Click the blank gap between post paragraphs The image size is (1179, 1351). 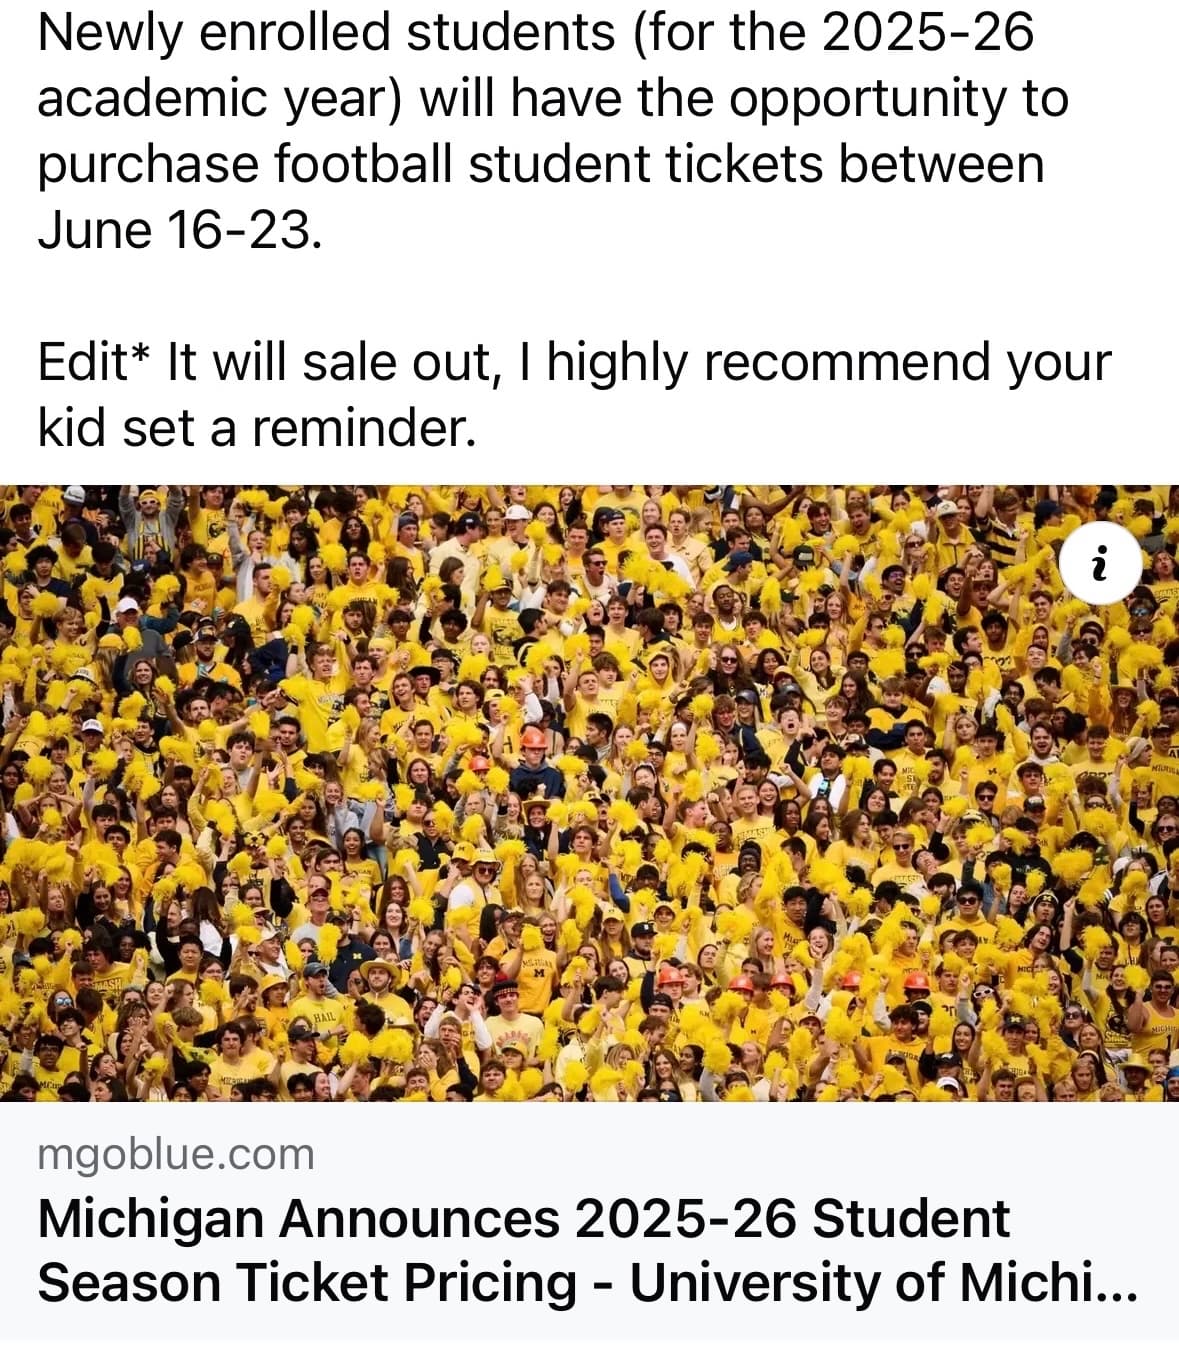click(589, 296)
